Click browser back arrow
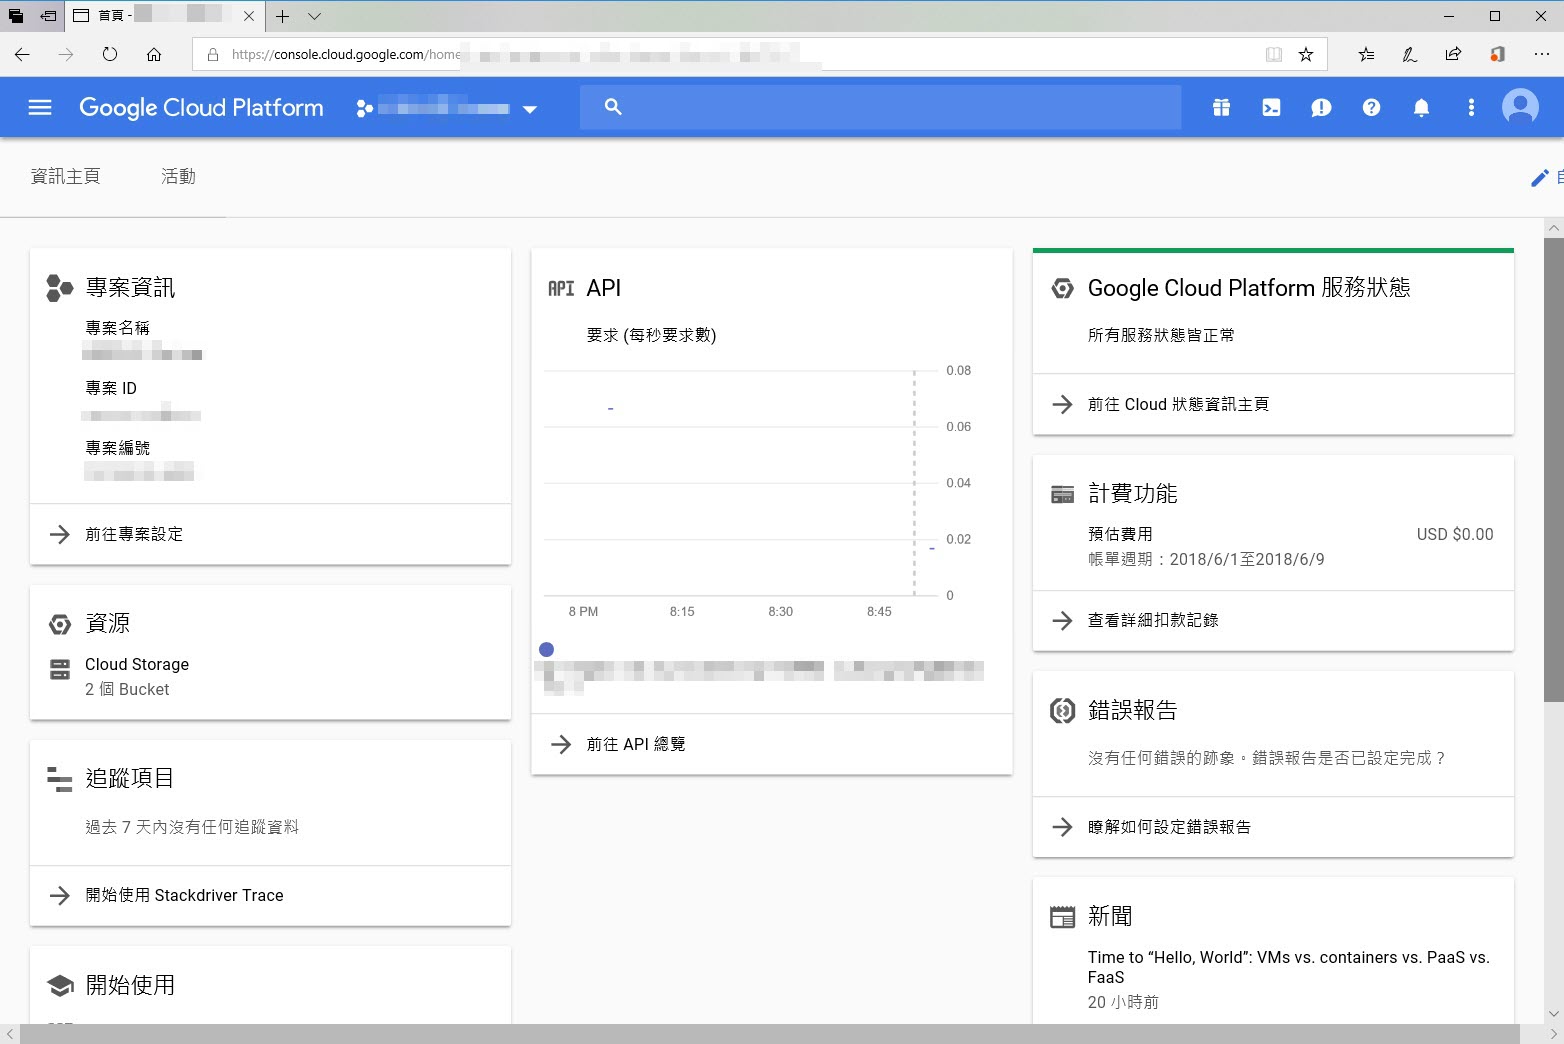Image resolution: width=1564 pixels, height=1044 pixels. pos(22,54)
